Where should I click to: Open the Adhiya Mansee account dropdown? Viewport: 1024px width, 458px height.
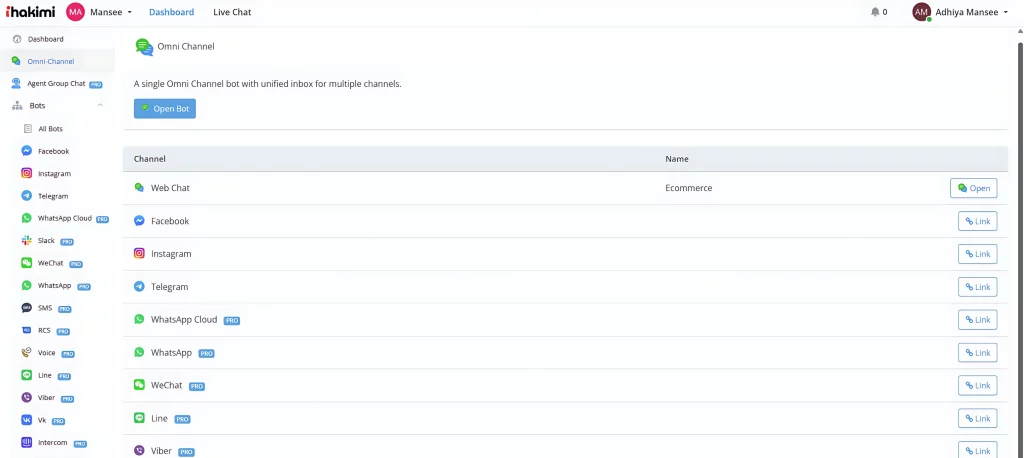(x=972, y=12)
